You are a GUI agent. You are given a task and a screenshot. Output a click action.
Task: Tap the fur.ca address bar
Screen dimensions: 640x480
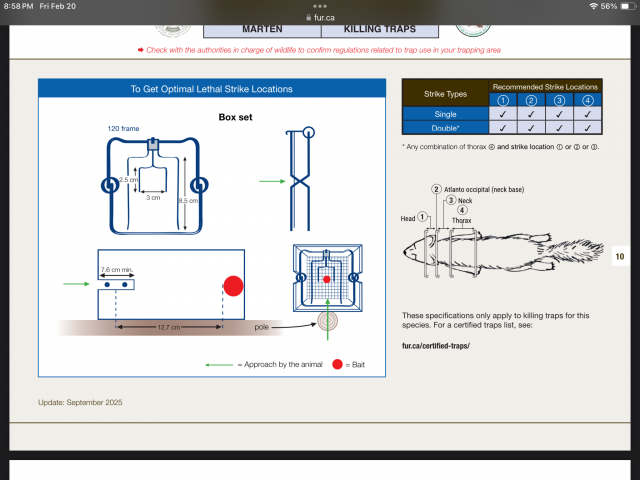pyautogui.click(x=320, y=17)
